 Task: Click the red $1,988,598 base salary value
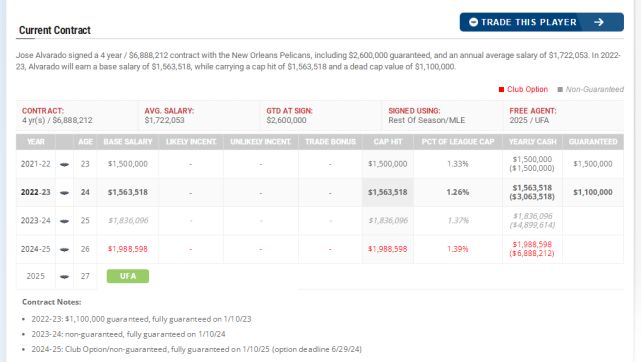click(128, 249)
